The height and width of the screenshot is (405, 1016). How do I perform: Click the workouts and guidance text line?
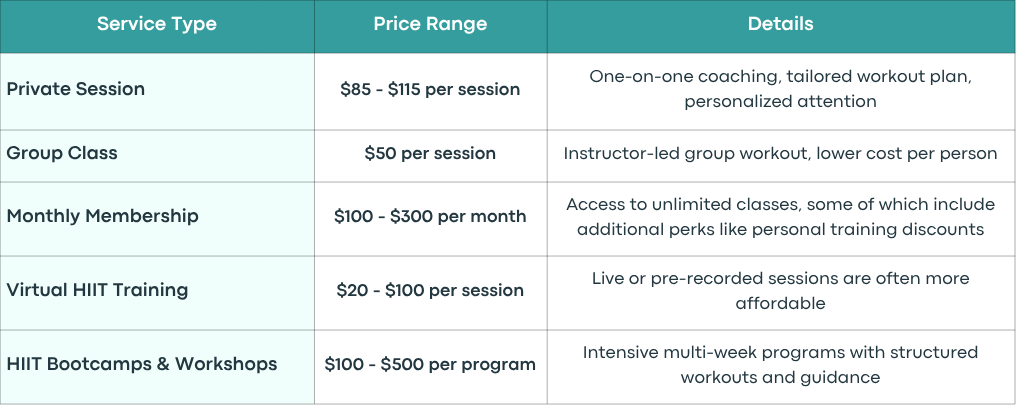pyautogui.click(x=780, y=377)
